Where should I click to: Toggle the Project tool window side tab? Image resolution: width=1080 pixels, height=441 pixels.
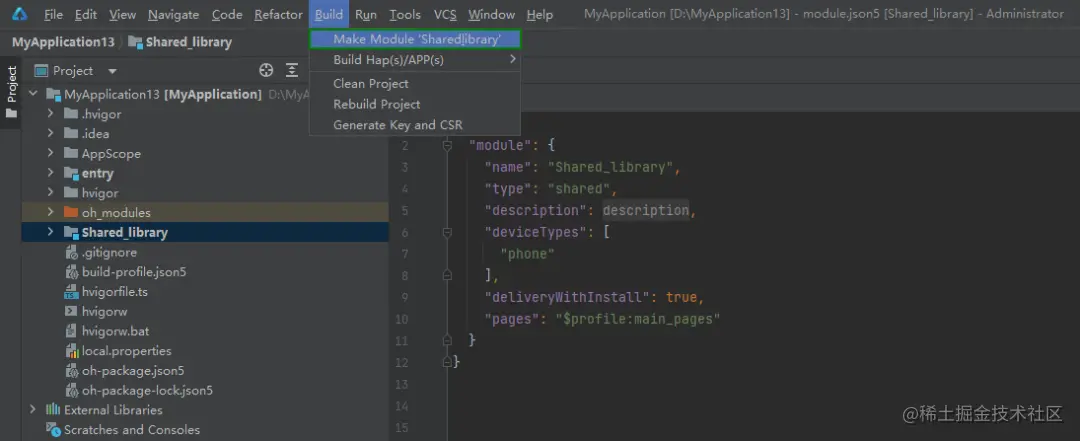coord(11,92)
